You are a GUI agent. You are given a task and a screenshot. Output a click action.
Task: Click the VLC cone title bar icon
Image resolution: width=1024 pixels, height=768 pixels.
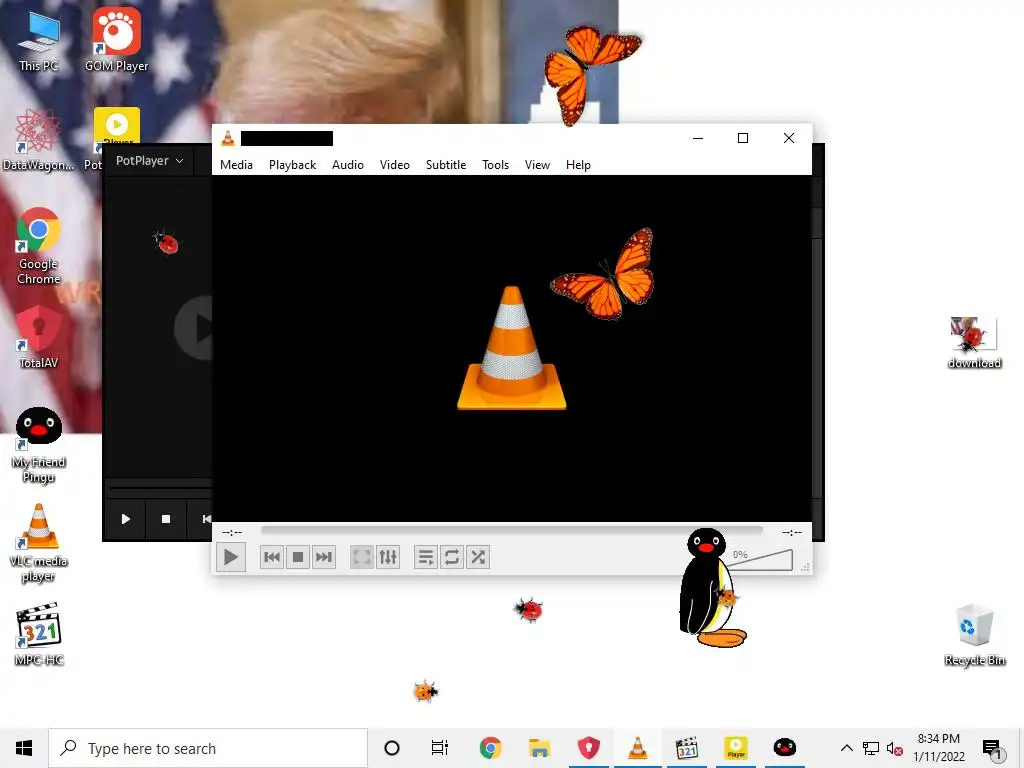(x=228, y=138)
